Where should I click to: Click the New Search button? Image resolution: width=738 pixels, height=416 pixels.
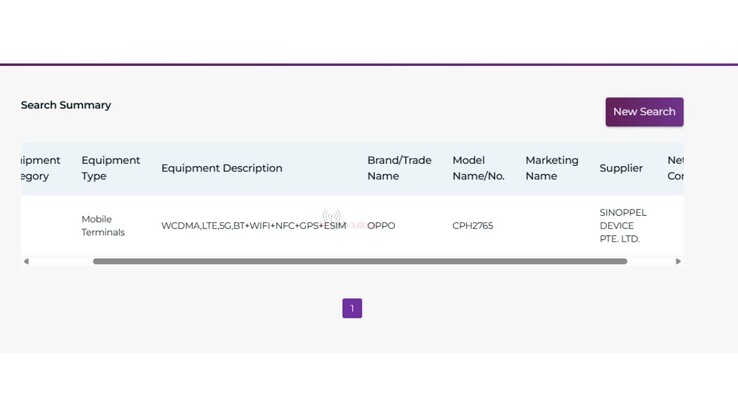(644, 112)
